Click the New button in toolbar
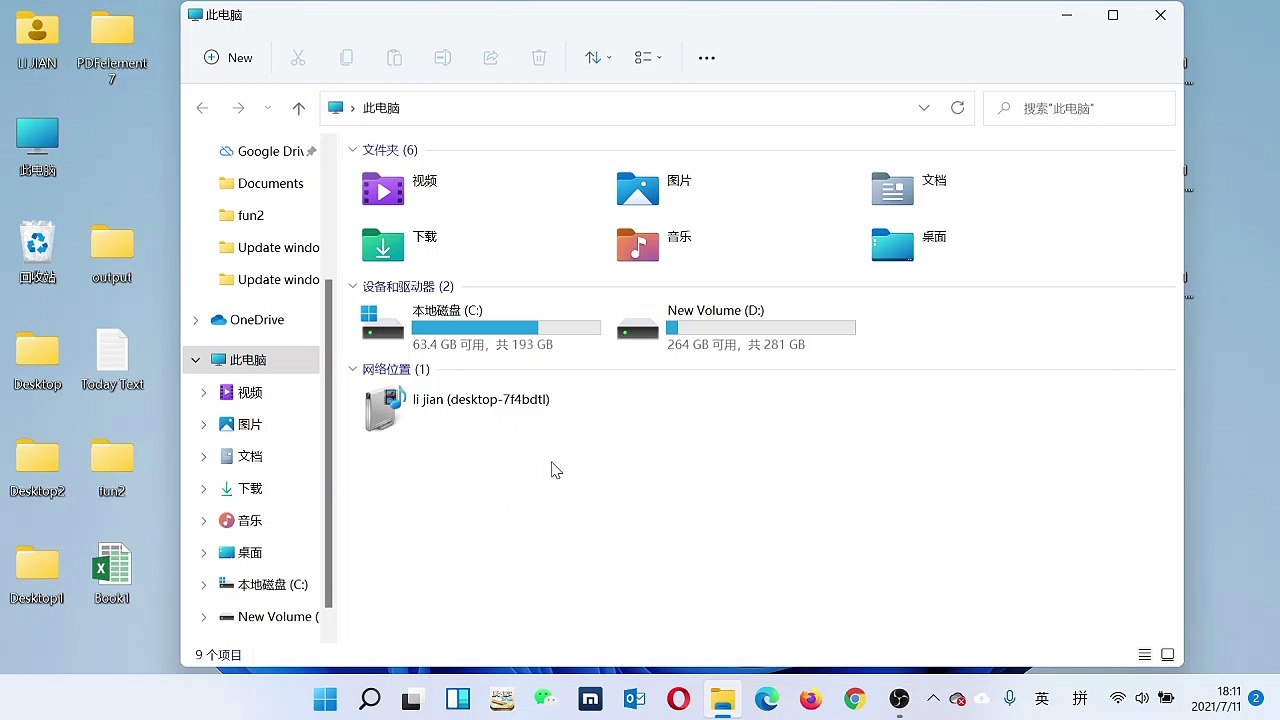Viewport: 1280px width, 720px height. coord(228,58)
